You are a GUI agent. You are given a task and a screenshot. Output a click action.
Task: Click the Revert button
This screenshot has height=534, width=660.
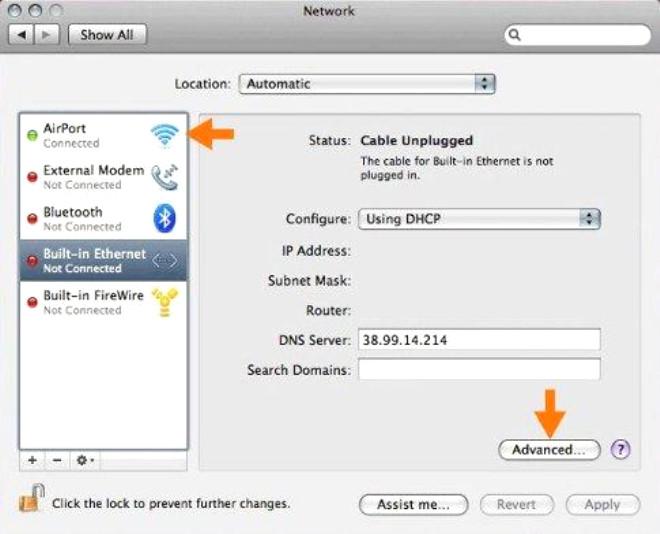click(x=516, y=504)
